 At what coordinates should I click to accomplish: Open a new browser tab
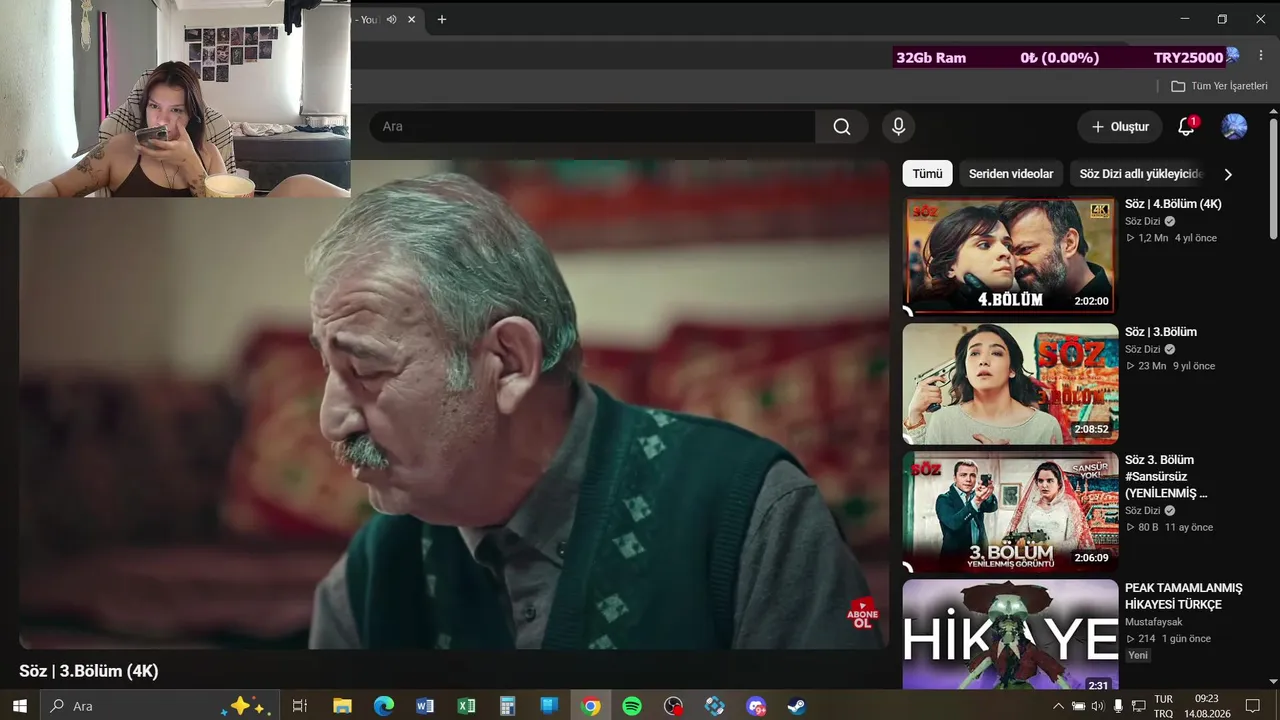442,19
